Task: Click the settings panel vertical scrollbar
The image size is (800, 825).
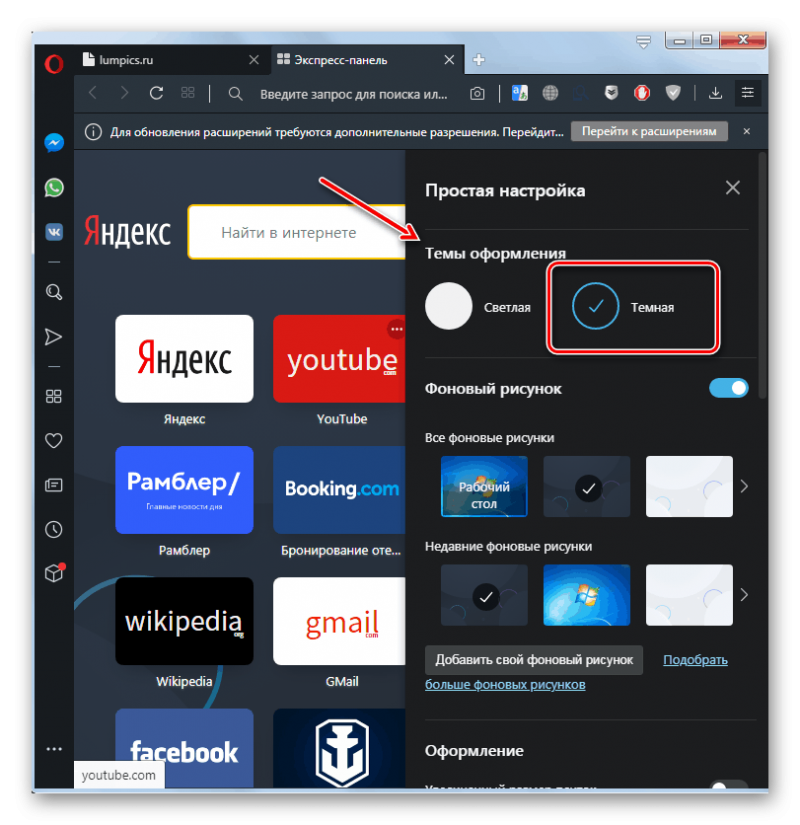Action: coord(763,276)
